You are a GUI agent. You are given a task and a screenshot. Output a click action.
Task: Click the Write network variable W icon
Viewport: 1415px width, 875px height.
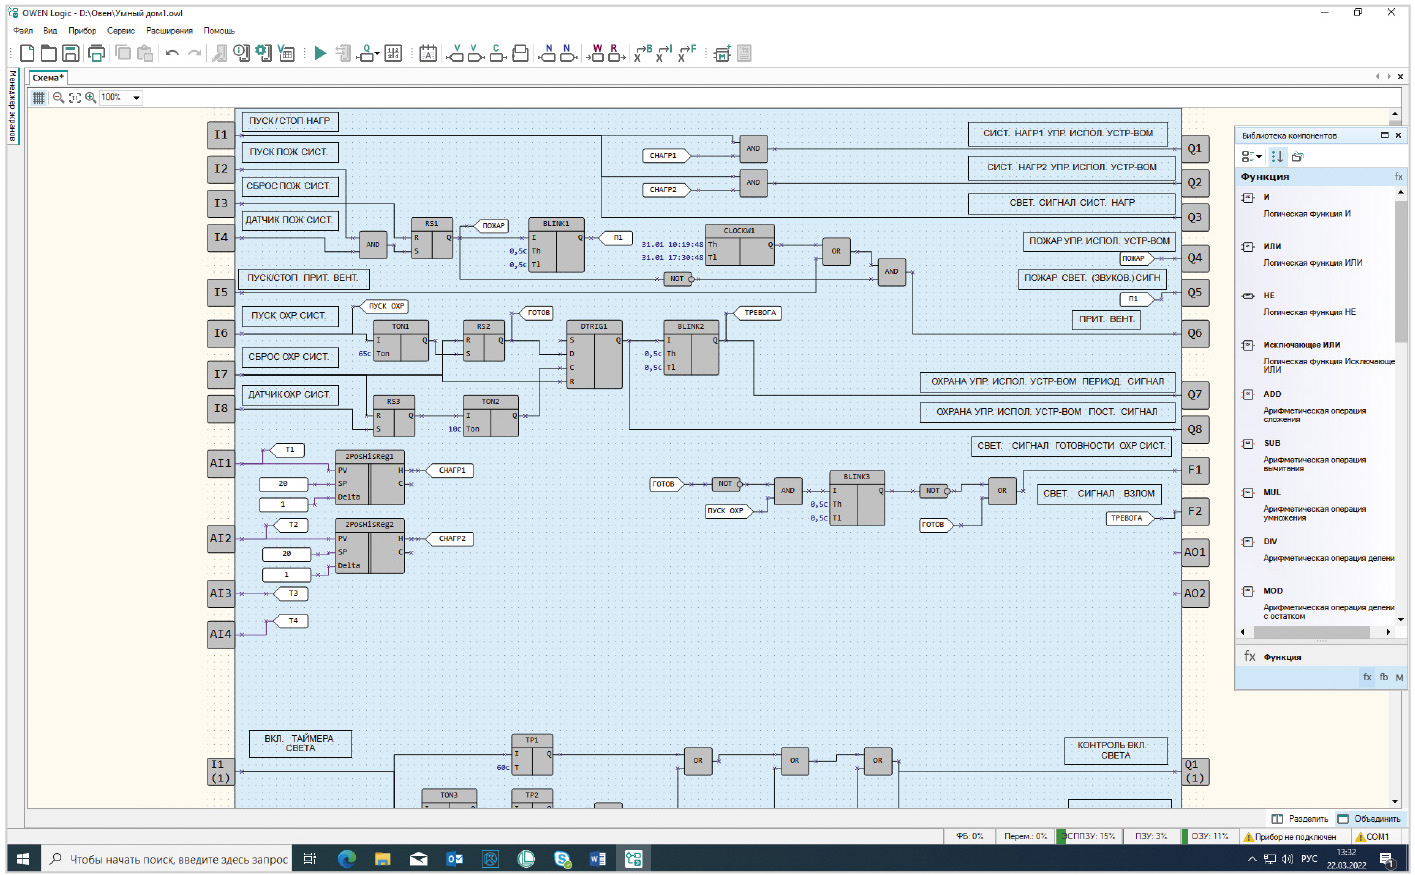click(x=596, y=53)
